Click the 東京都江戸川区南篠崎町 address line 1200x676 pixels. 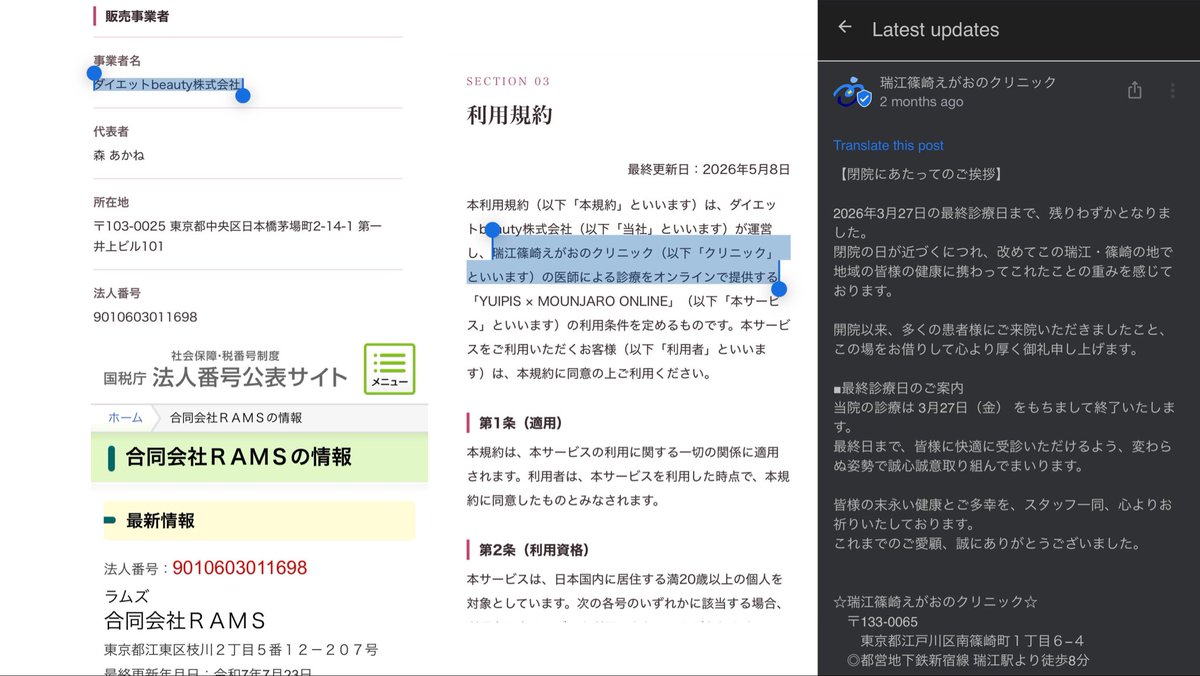(973, 641)
